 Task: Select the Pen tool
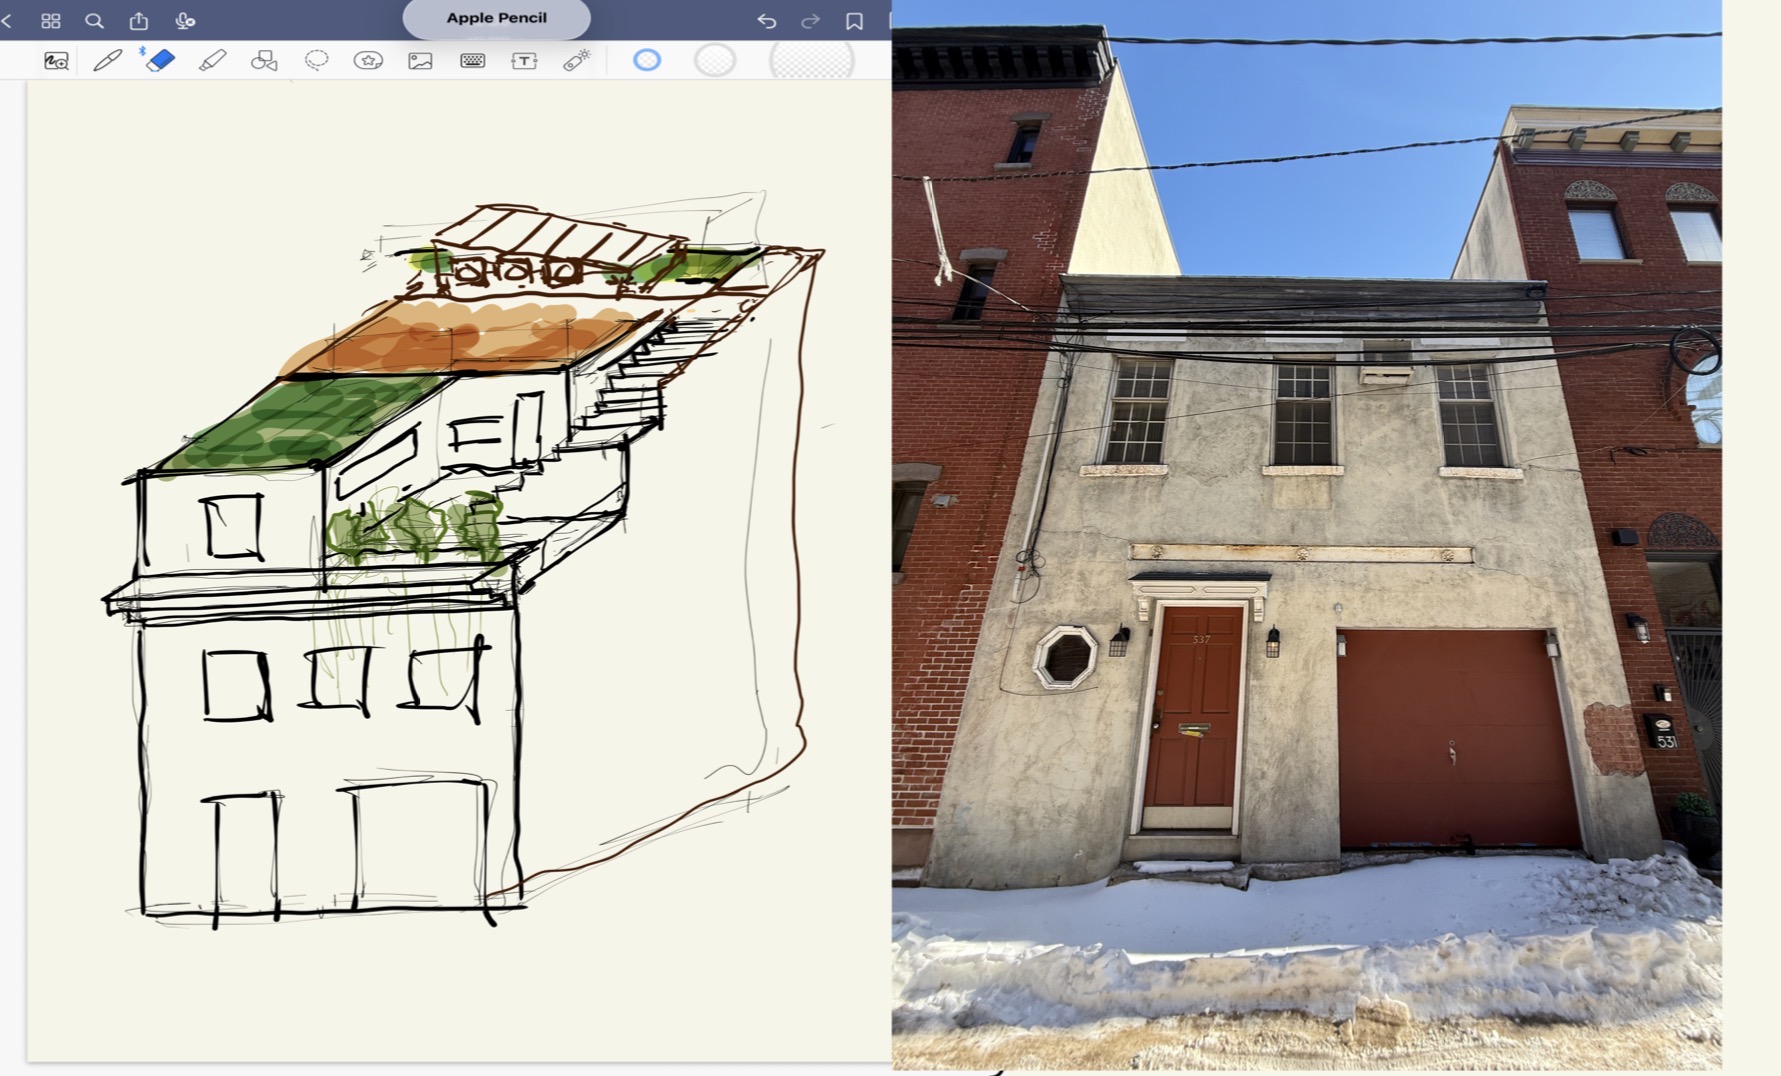(107, 61)
